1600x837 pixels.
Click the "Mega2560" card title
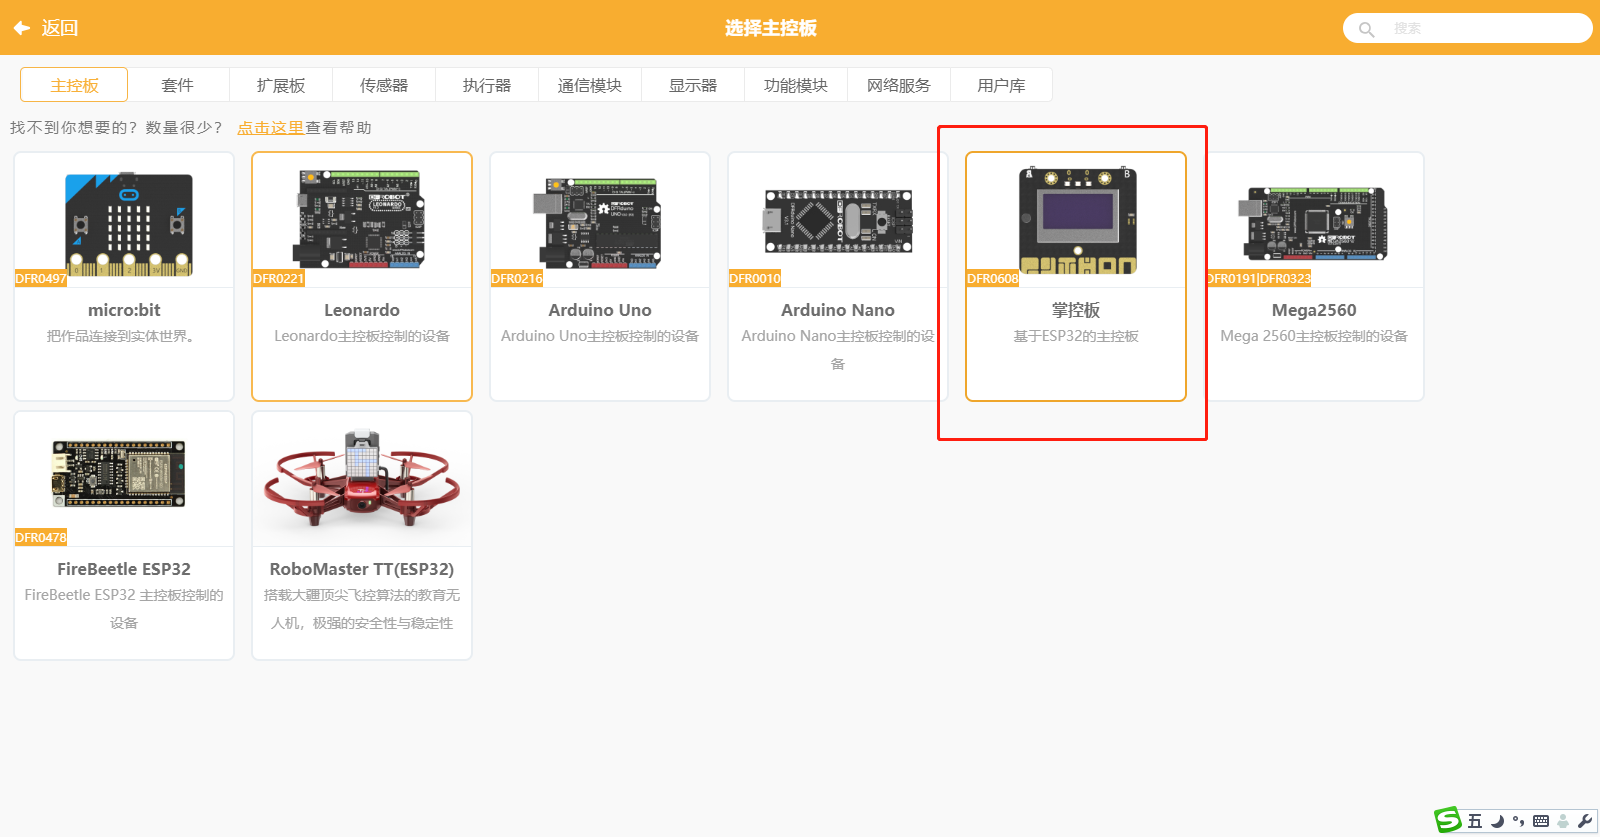click(1314, 310)
